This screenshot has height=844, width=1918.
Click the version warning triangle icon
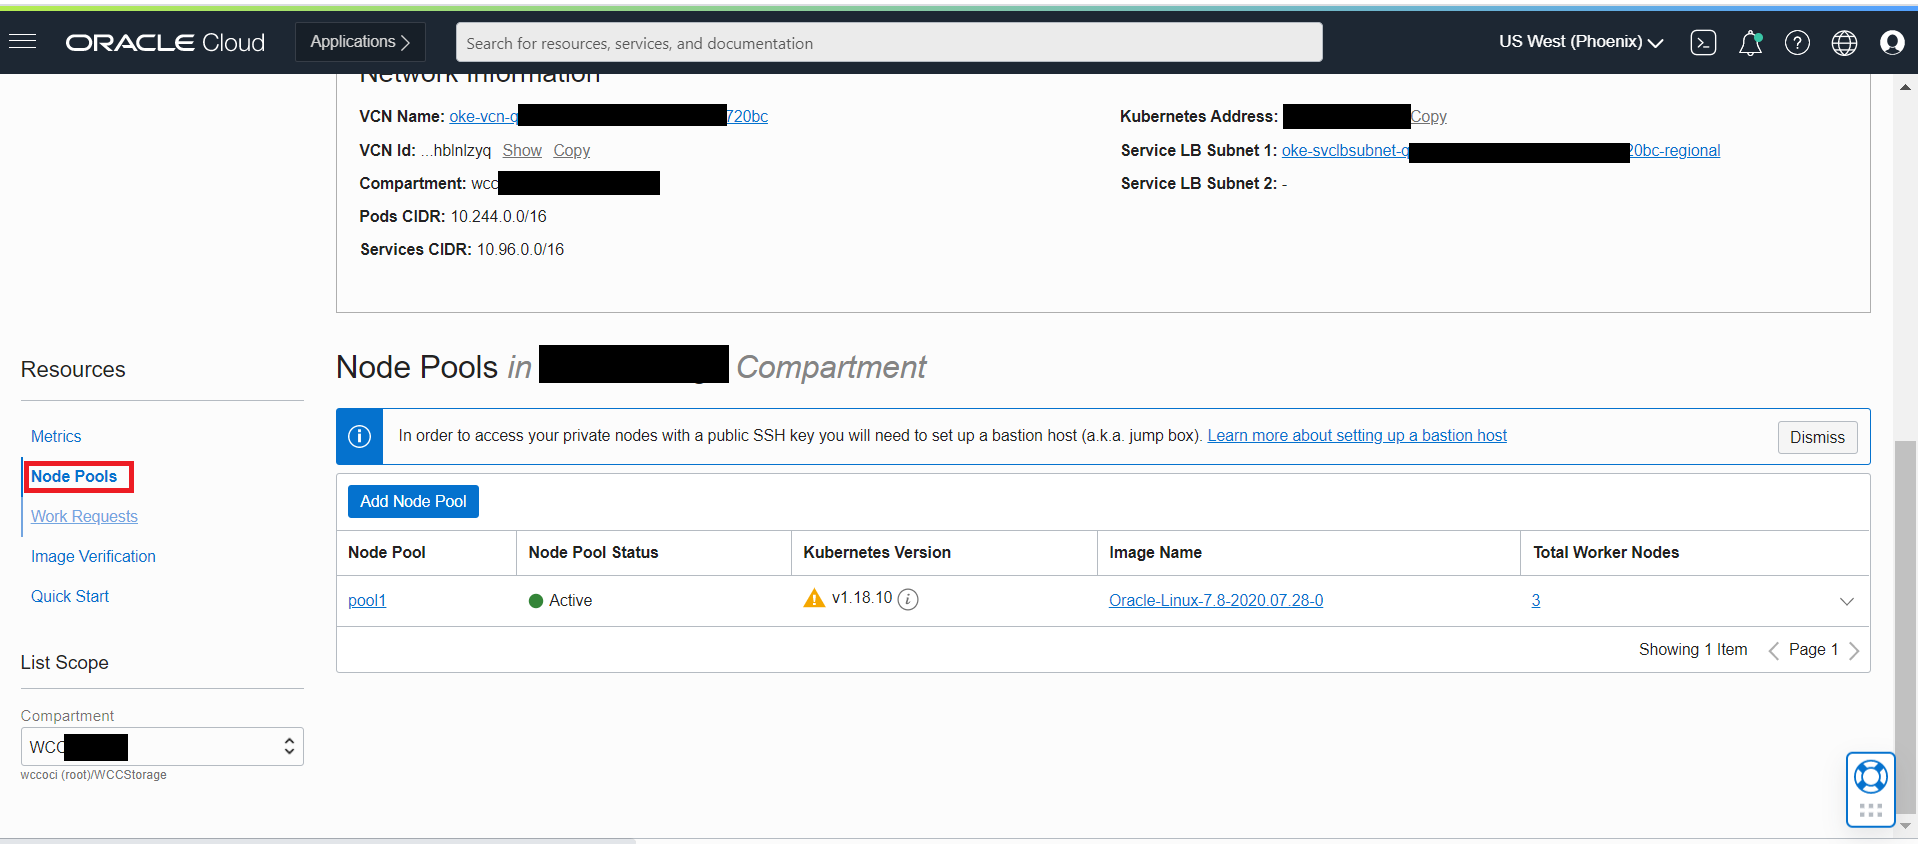click(x=814, y=598)
